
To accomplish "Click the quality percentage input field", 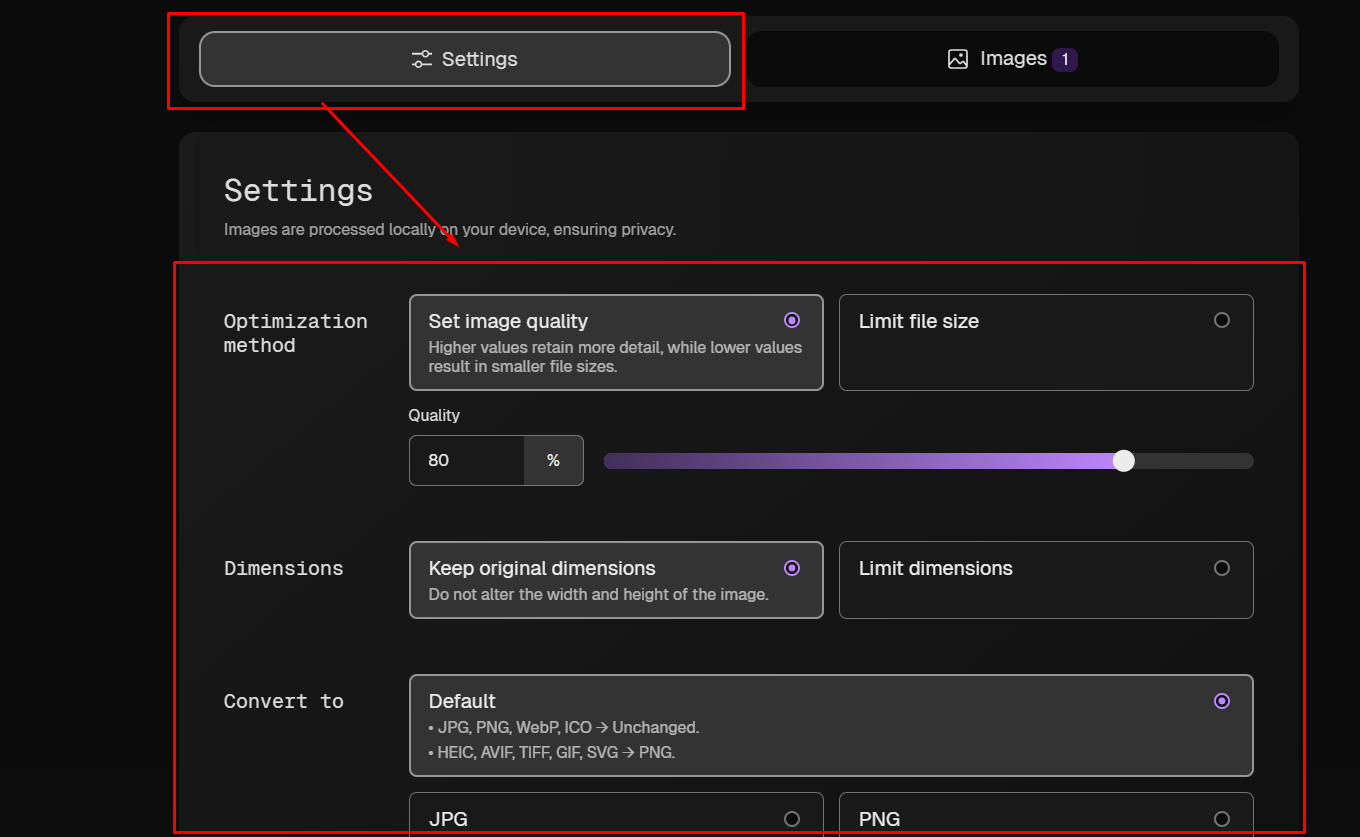I will point(466,460).
